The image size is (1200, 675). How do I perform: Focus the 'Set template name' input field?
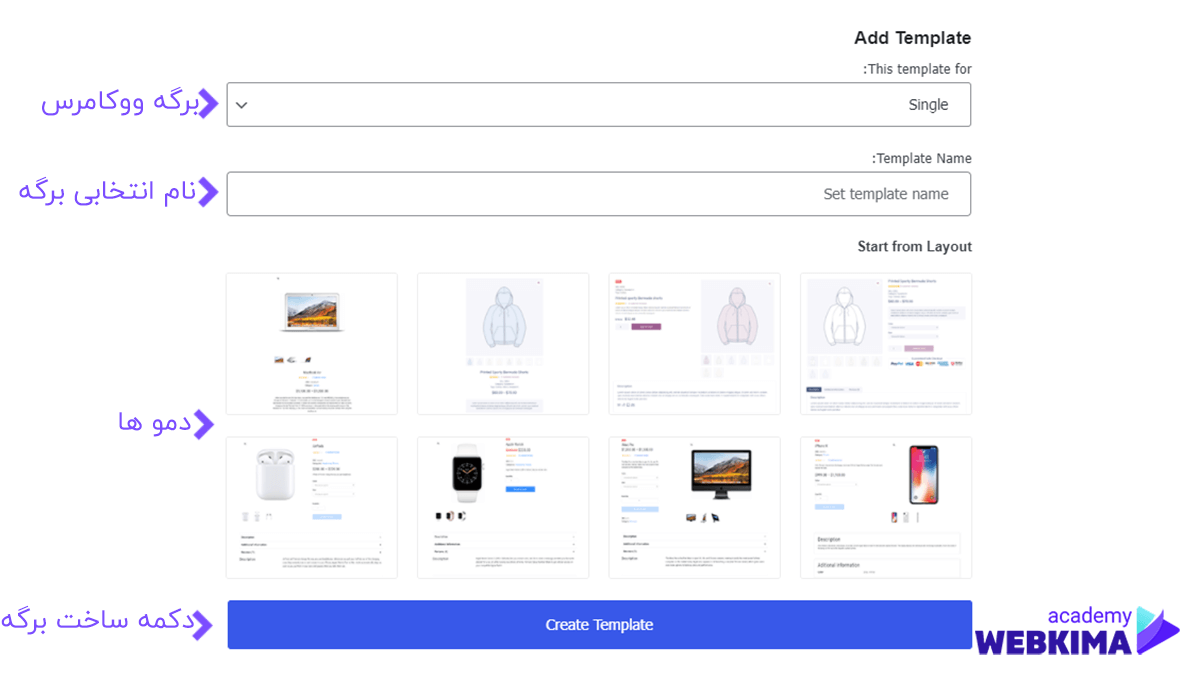(599, 194)
